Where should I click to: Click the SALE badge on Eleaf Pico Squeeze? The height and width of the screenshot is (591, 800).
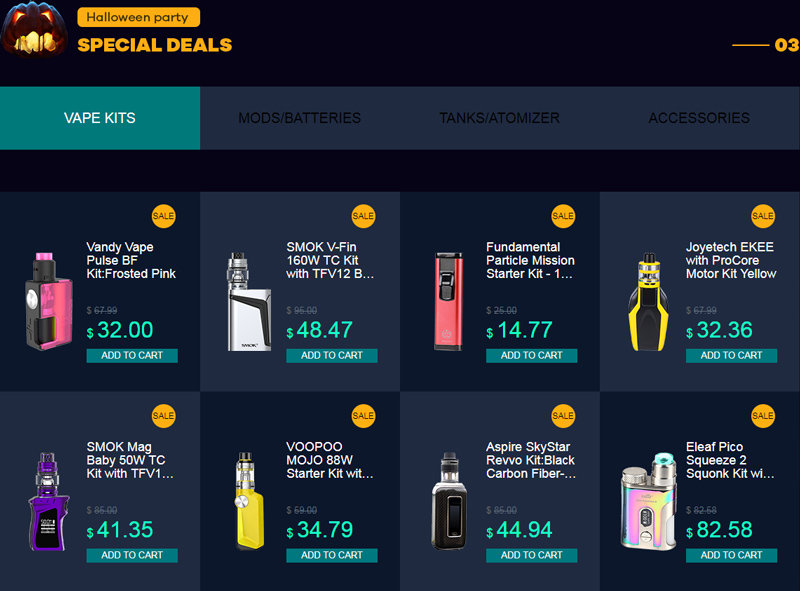click(763, 416)
